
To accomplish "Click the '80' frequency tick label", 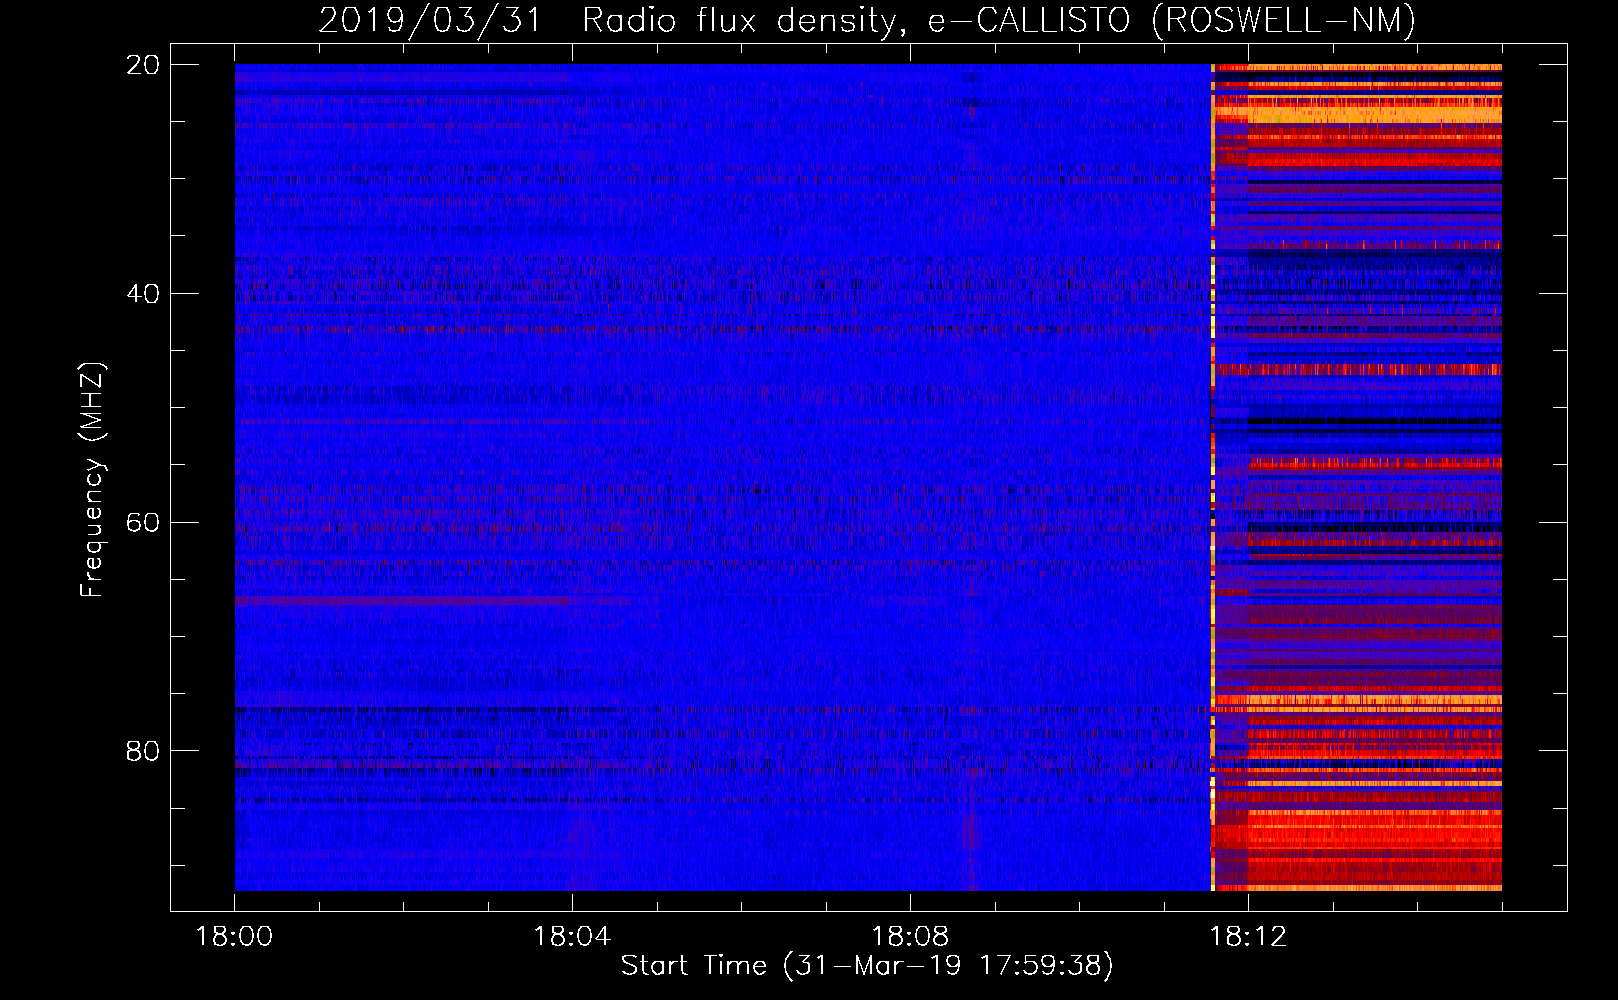I will coord(143,751).
